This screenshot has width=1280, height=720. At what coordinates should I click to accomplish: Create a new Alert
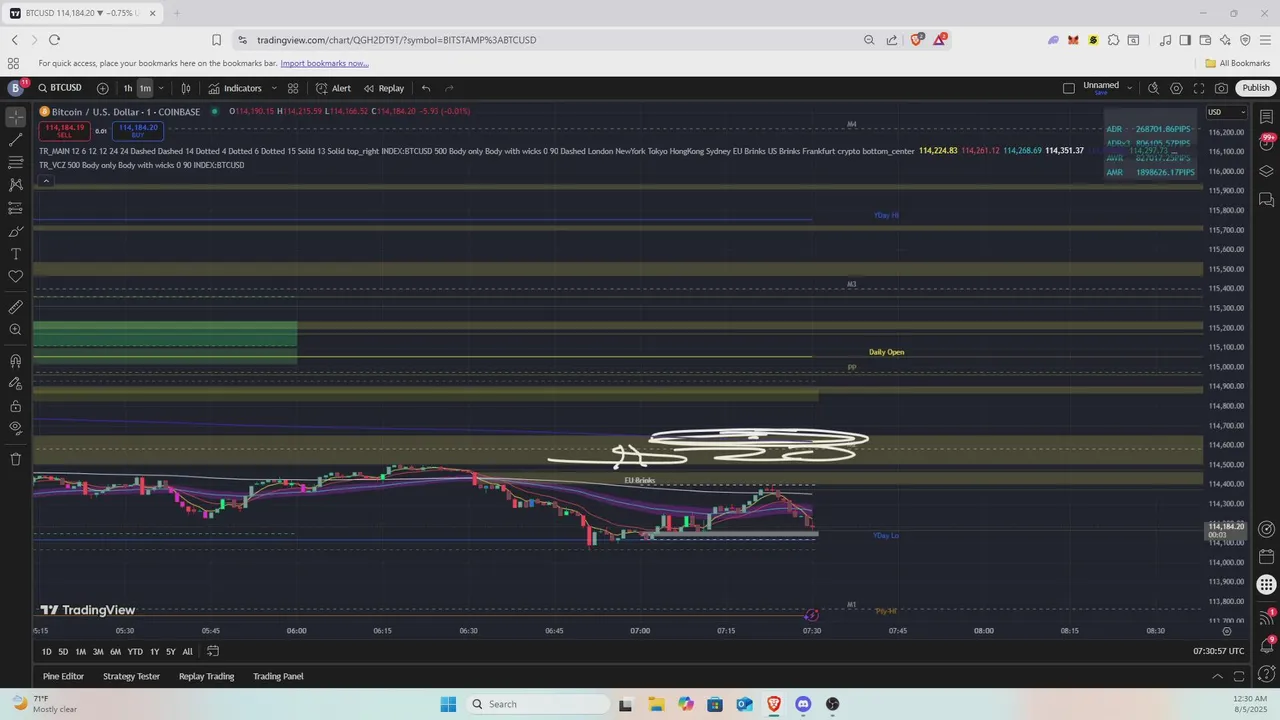click(x=334, y=88)
